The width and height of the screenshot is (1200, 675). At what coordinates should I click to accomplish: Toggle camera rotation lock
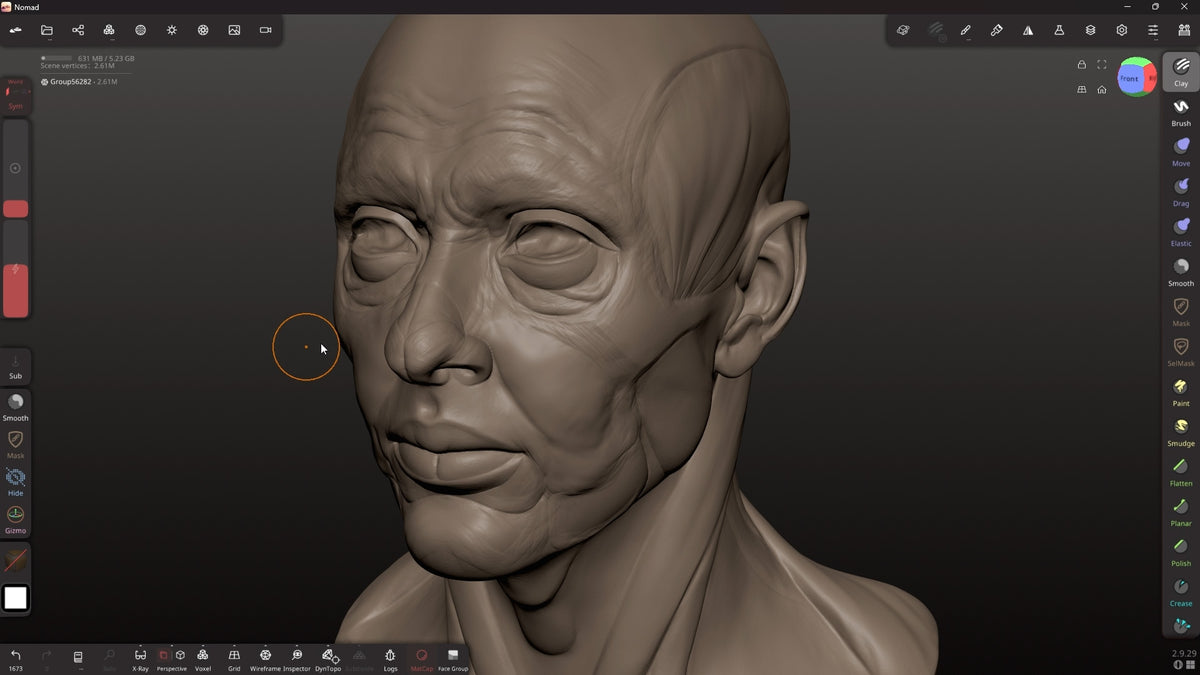(x=1081, y=65)
